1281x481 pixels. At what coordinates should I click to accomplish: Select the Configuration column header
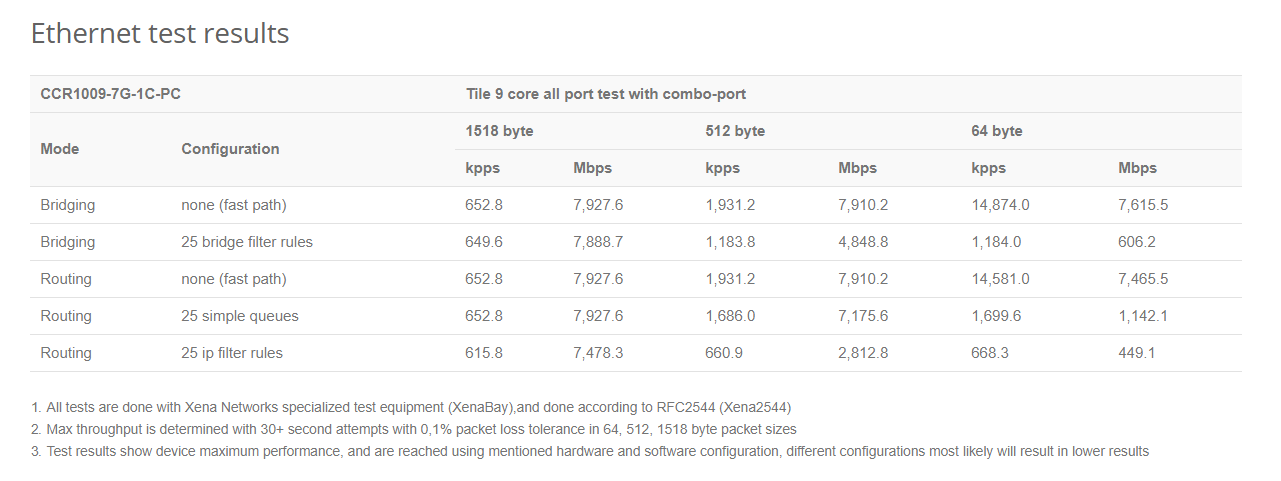point(230,149)
